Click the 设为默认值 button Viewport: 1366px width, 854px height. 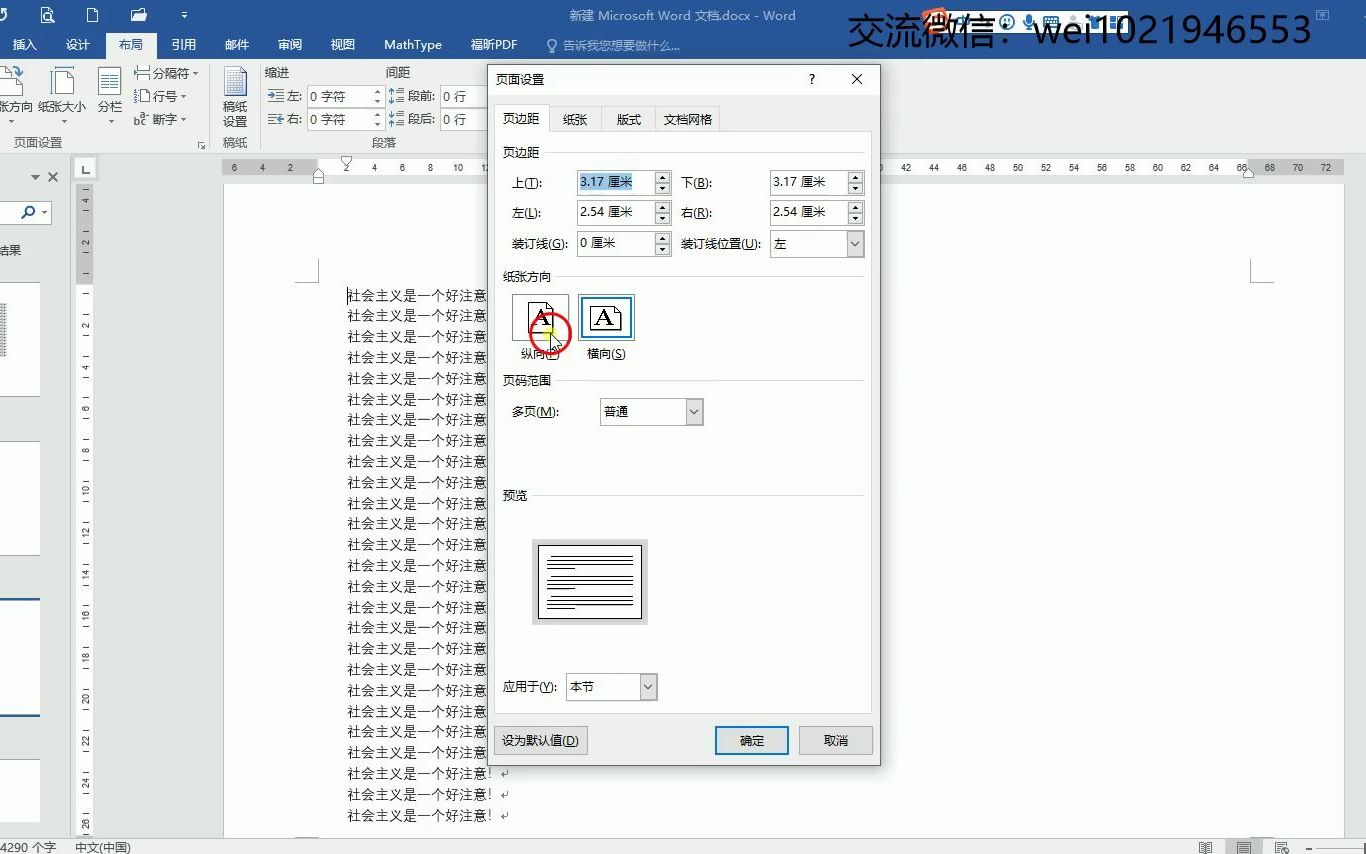pyautogui.click(x=541, y=740)
